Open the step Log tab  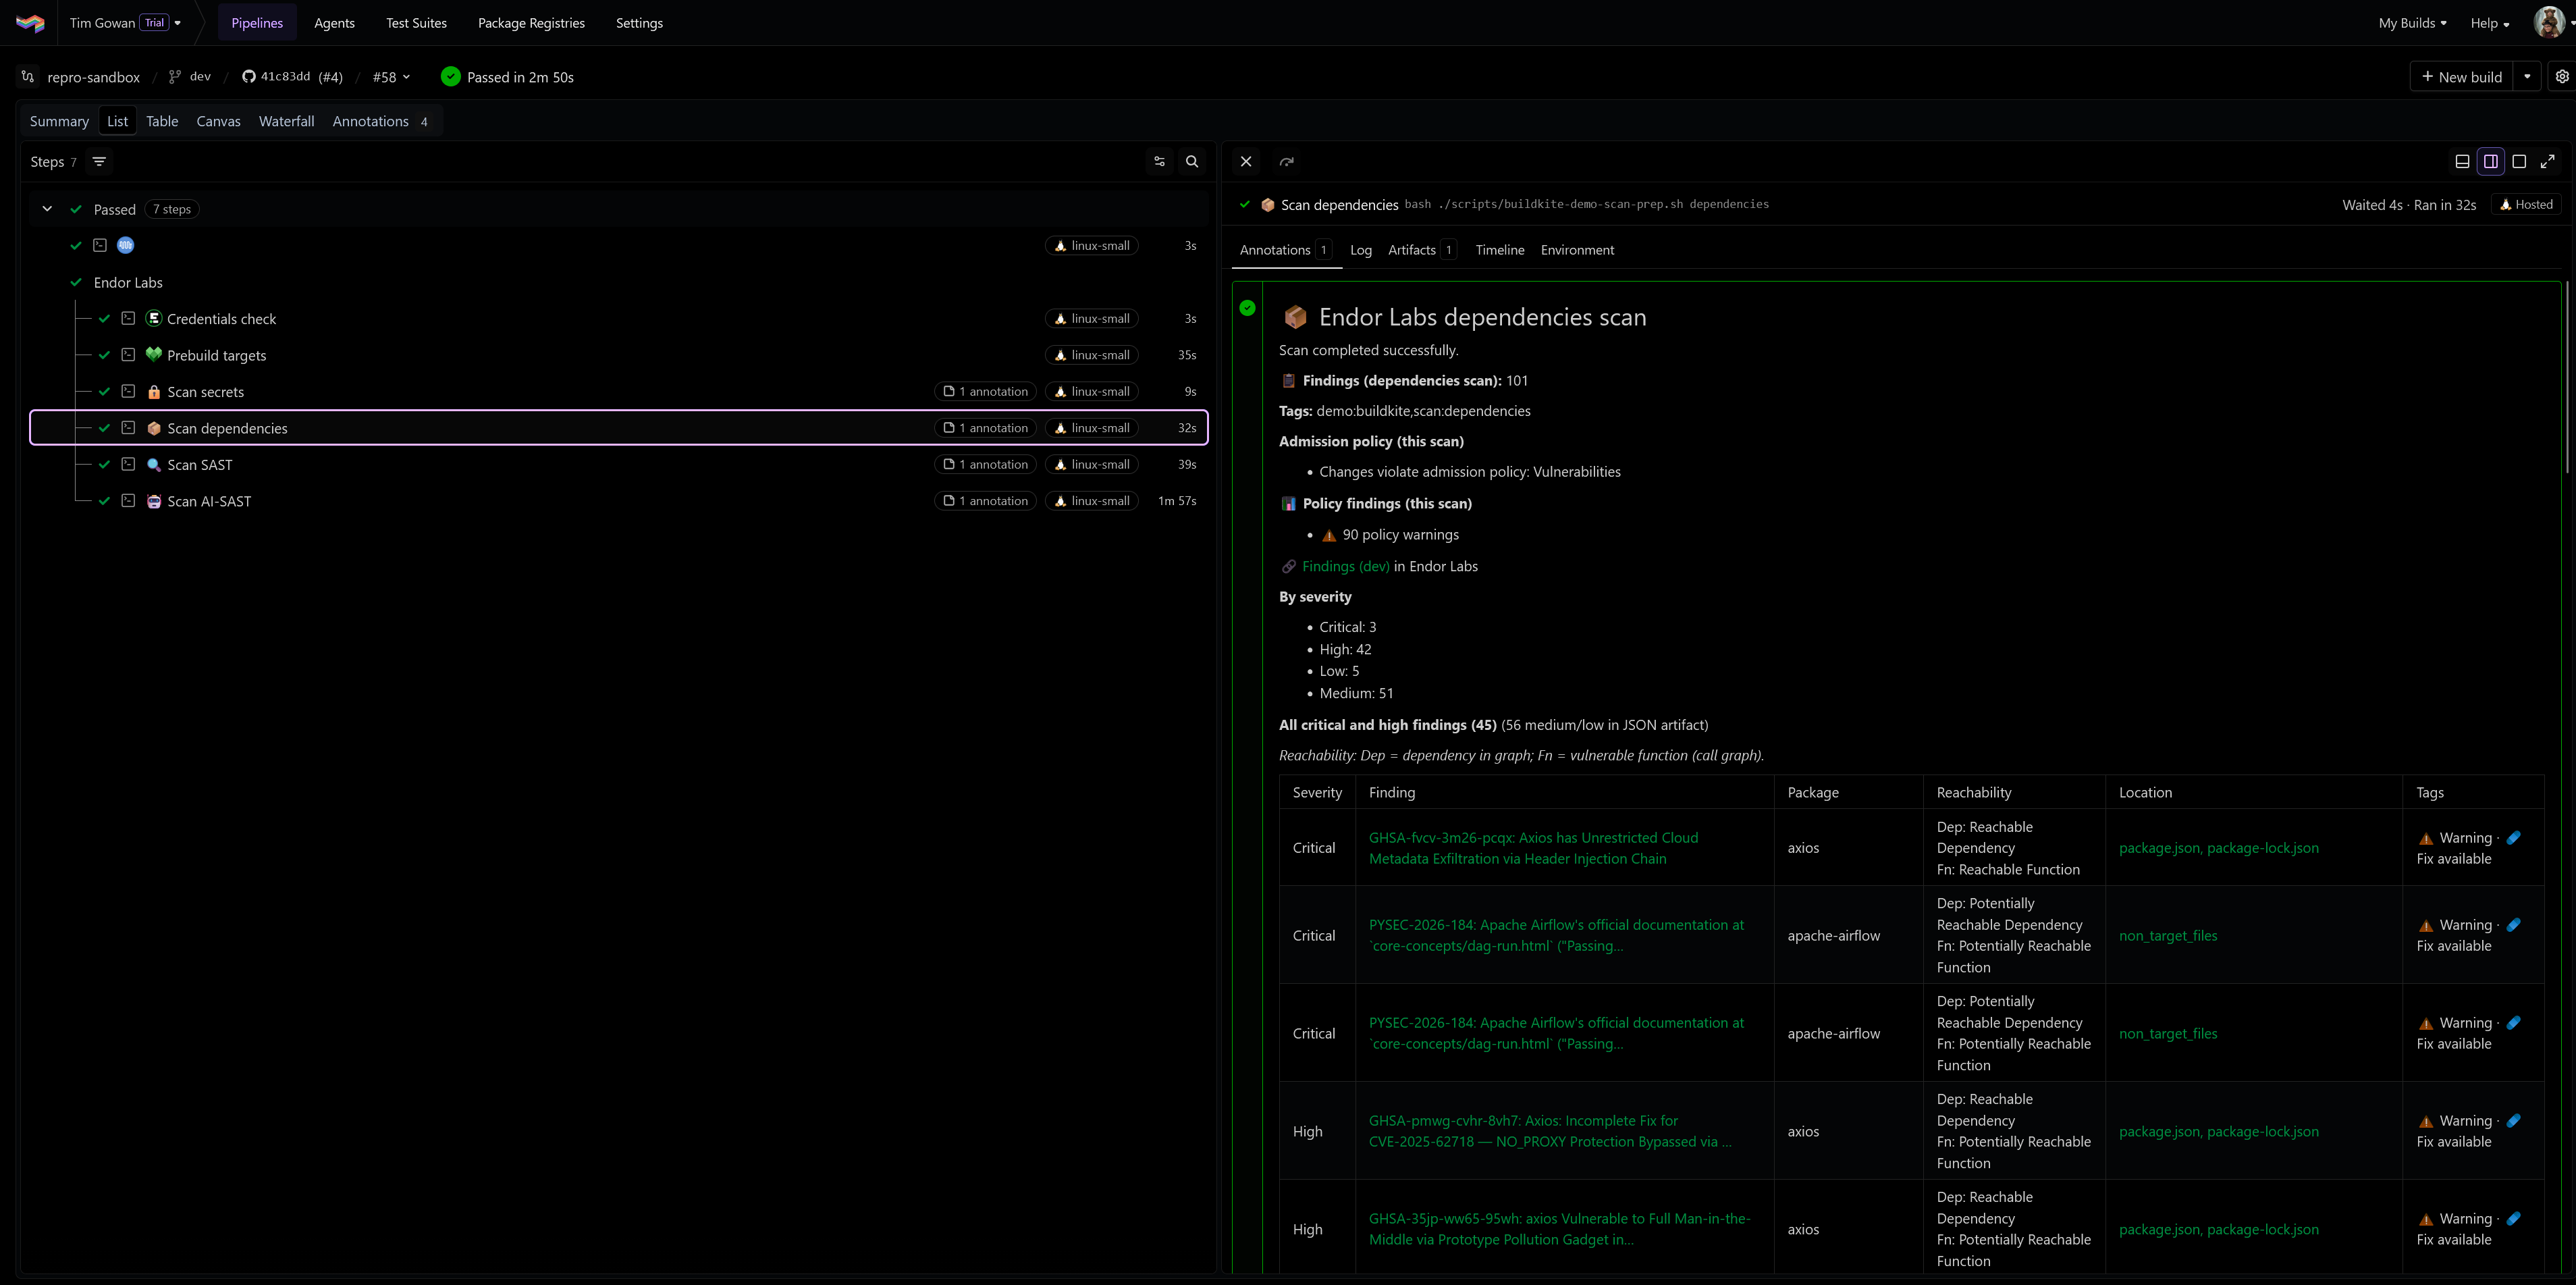[1360, 250]
